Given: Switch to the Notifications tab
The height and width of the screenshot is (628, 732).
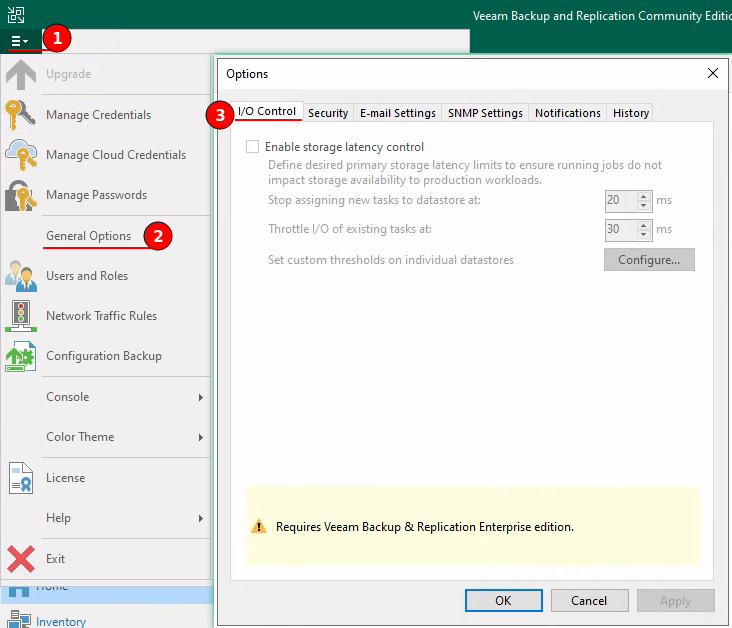Looking at the screenshot, I should click(568, 113).
